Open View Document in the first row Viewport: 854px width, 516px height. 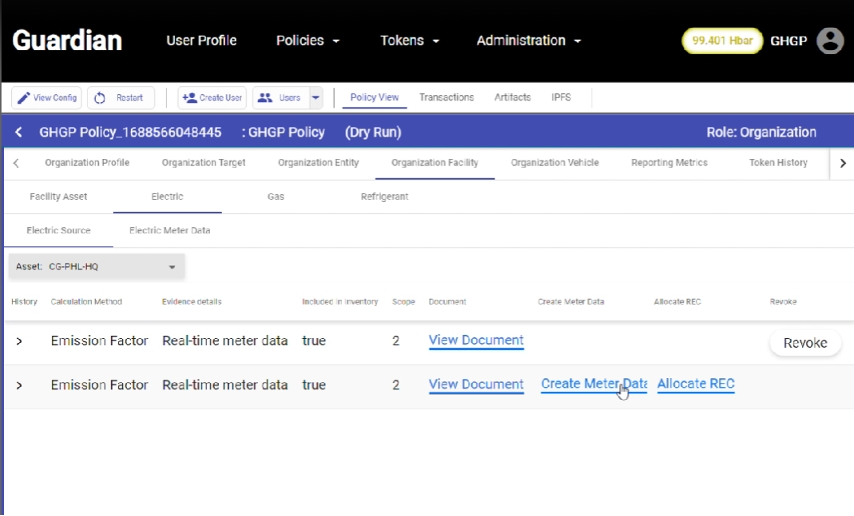tap(476, 340)
